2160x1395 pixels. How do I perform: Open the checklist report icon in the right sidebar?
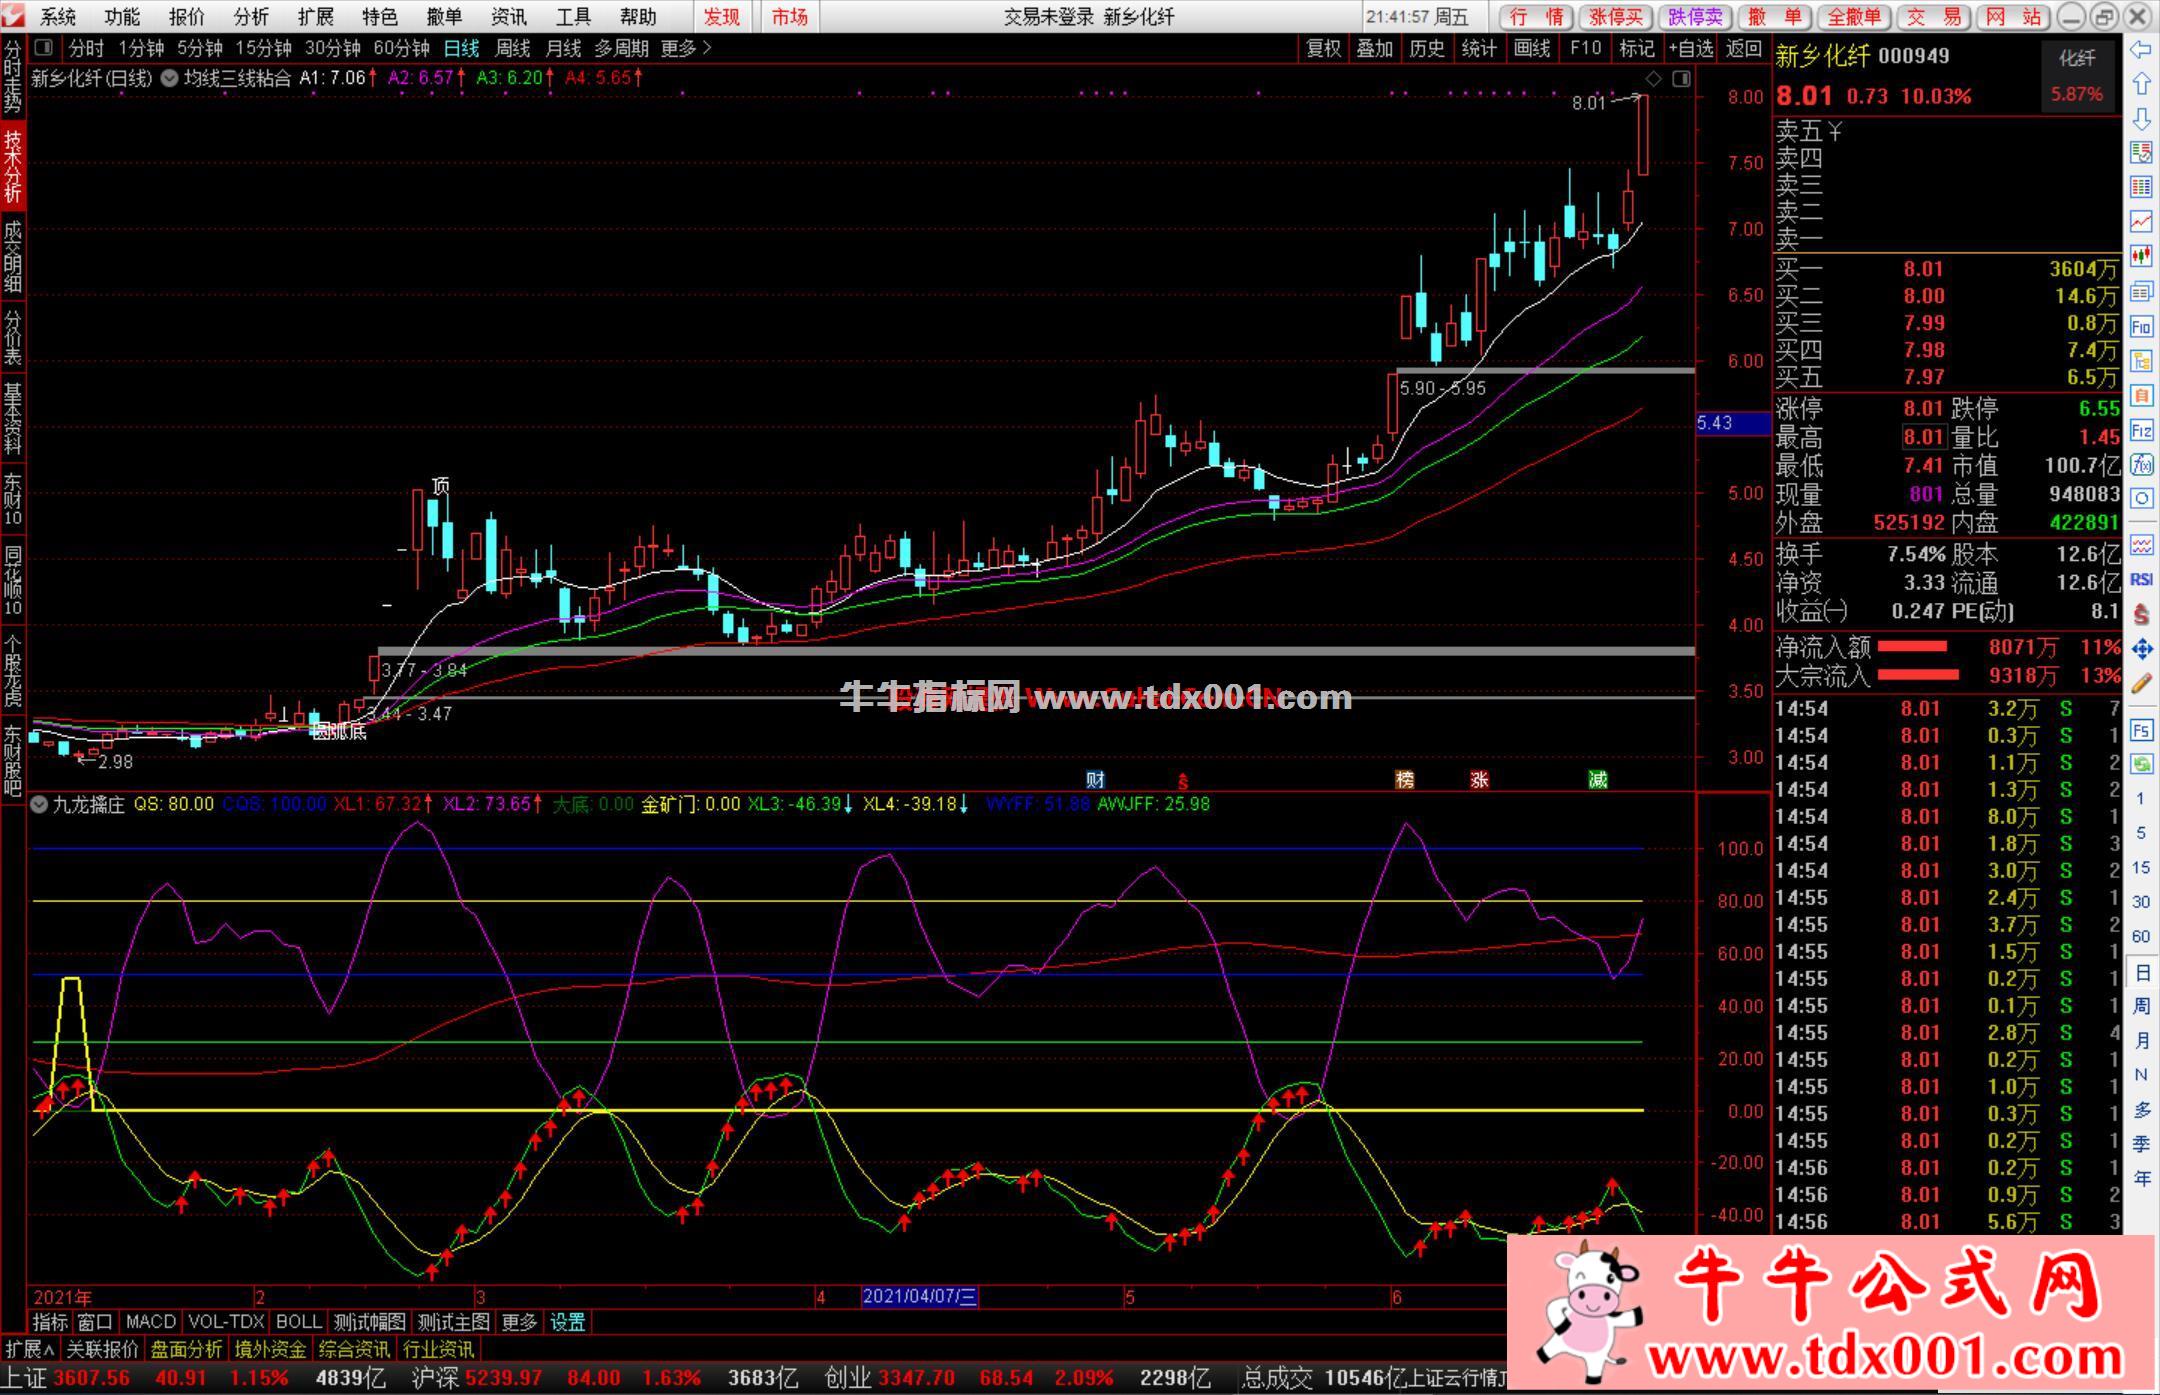[x=2141, y=153]
